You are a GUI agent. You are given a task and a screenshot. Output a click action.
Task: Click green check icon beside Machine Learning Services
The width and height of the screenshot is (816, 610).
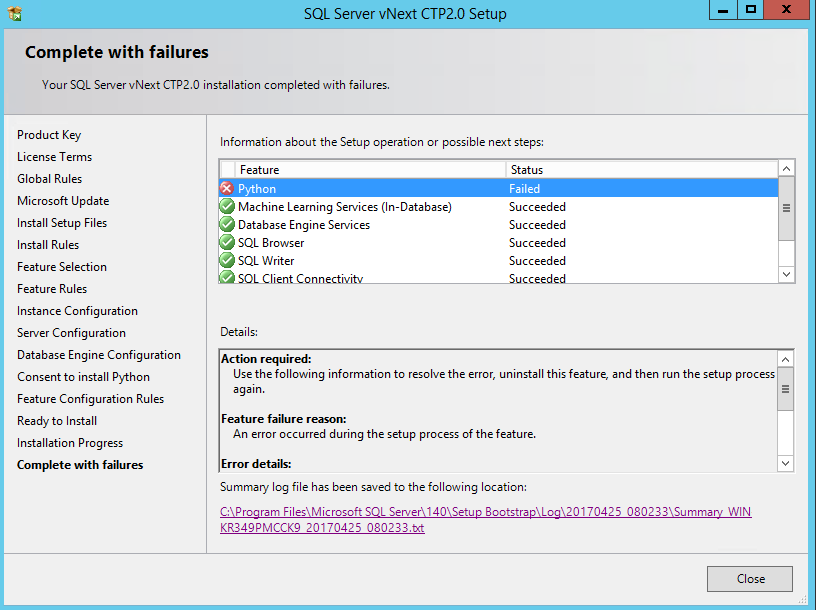(227, 207)
